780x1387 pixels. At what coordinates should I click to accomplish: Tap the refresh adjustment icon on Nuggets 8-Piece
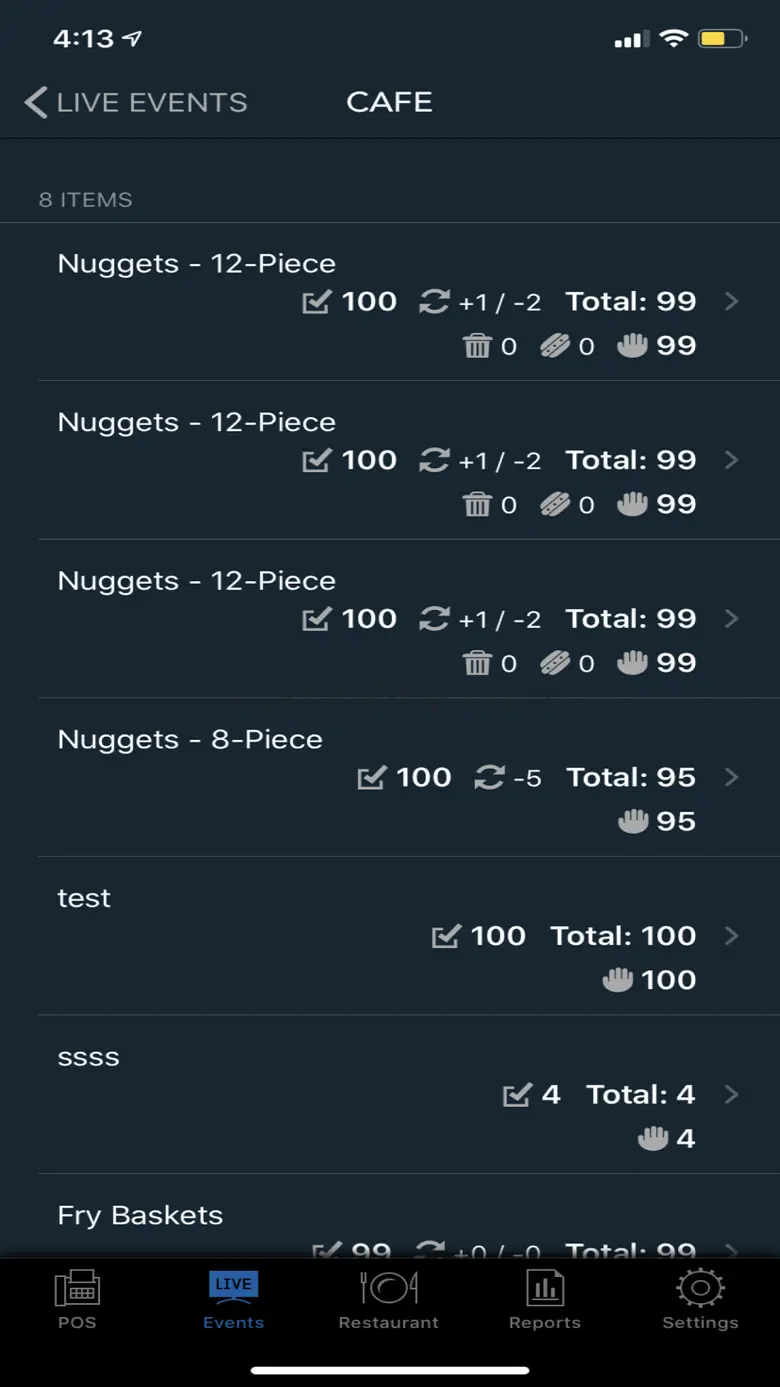489,777
